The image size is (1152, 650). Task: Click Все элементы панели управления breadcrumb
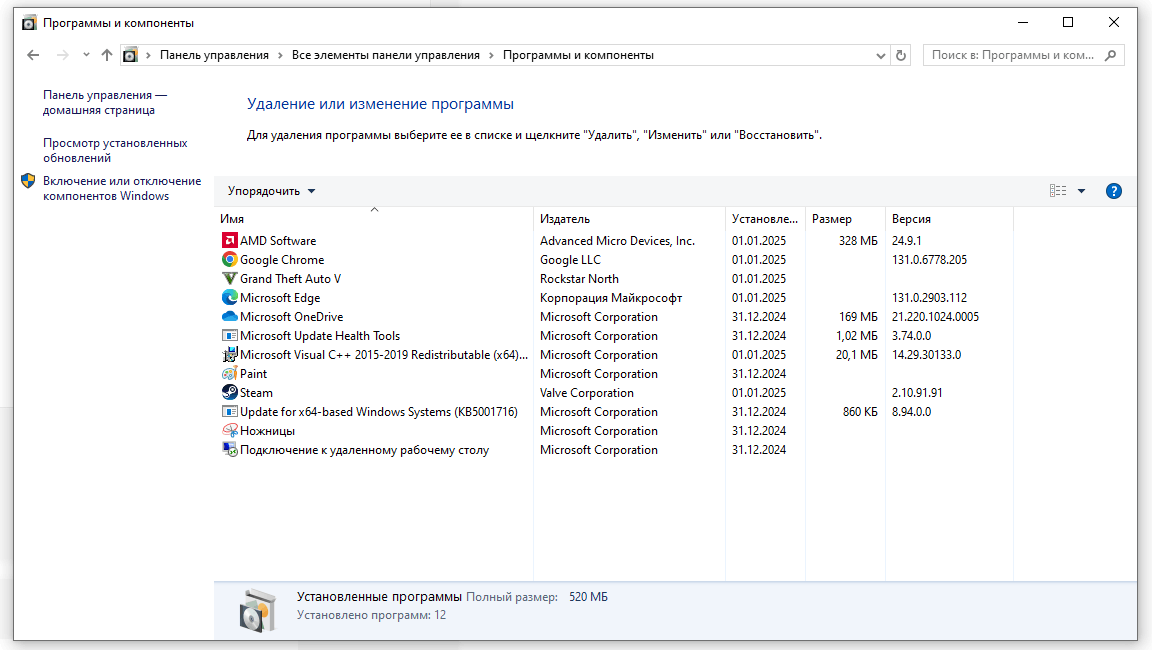coord(386,55)
